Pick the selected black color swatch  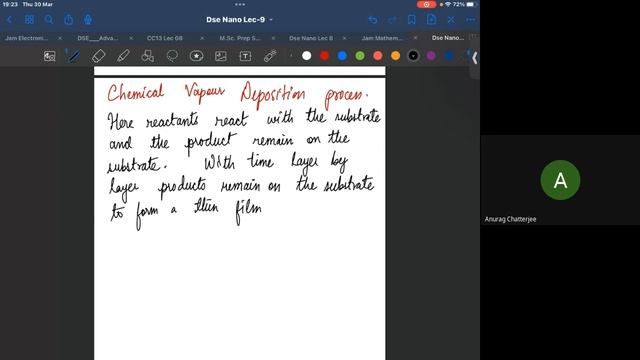click(413, 56)
